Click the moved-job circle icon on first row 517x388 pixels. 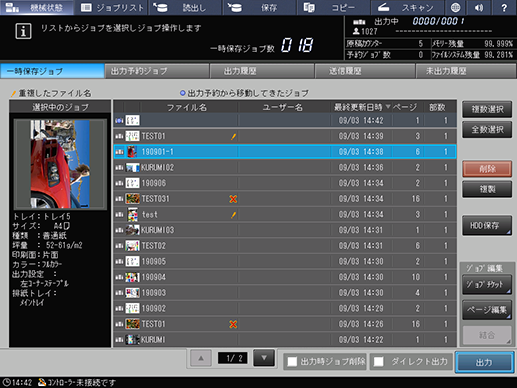coord(119,120)
